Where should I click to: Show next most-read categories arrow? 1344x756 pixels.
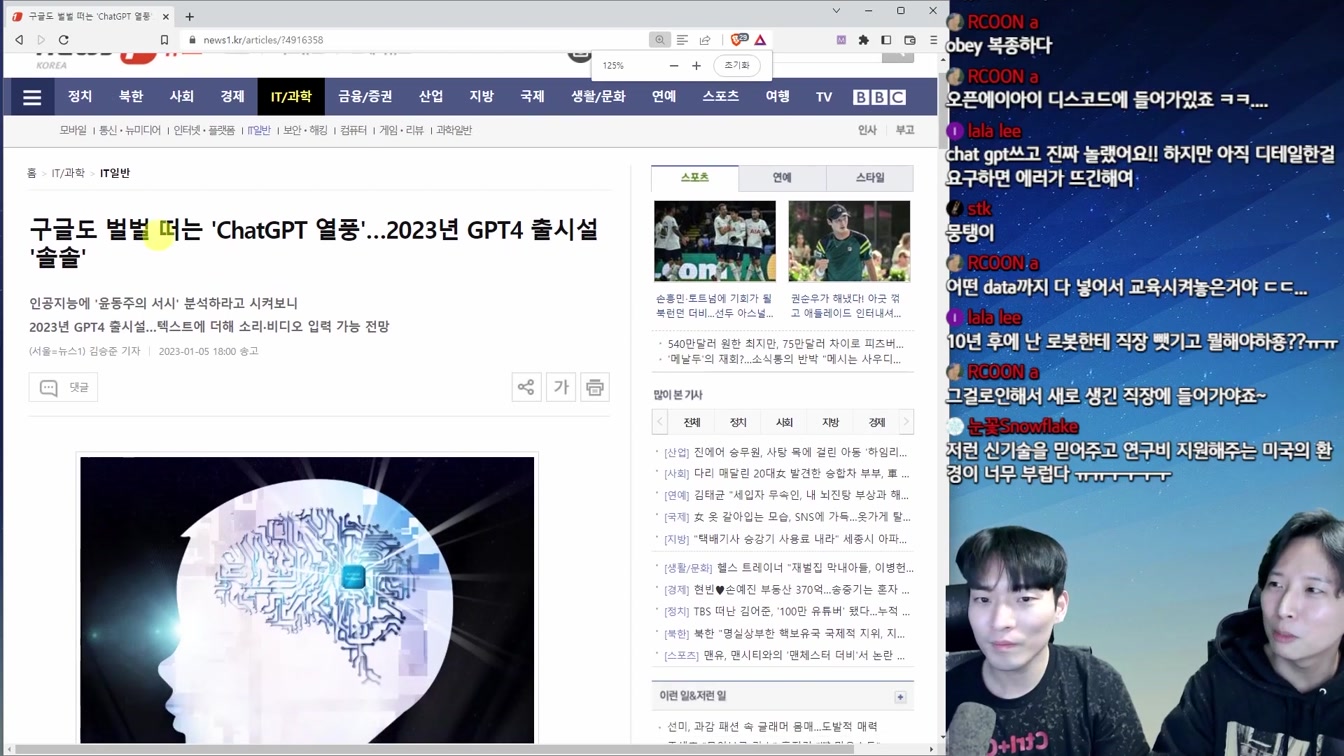(x=906, y=422)
